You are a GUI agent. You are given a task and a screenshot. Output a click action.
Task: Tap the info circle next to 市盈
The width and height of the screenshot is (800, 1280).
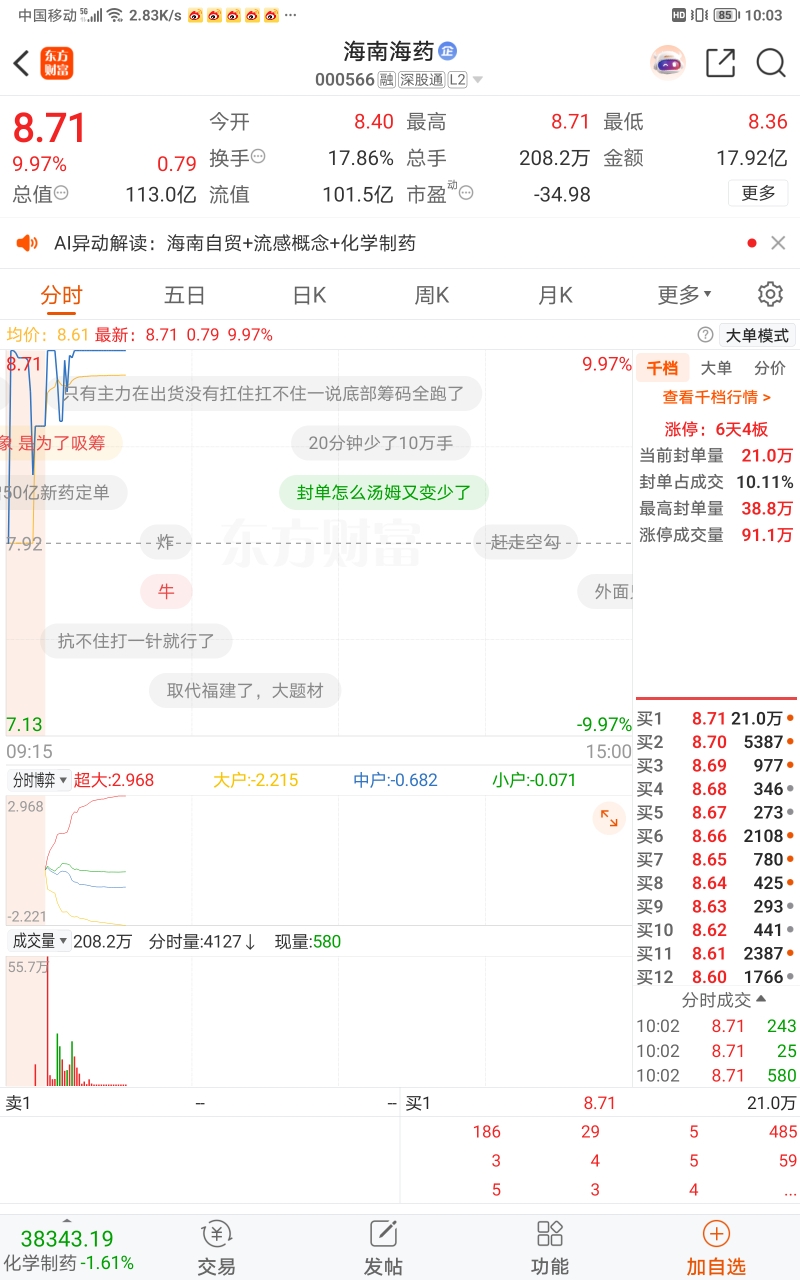point(466,193)
